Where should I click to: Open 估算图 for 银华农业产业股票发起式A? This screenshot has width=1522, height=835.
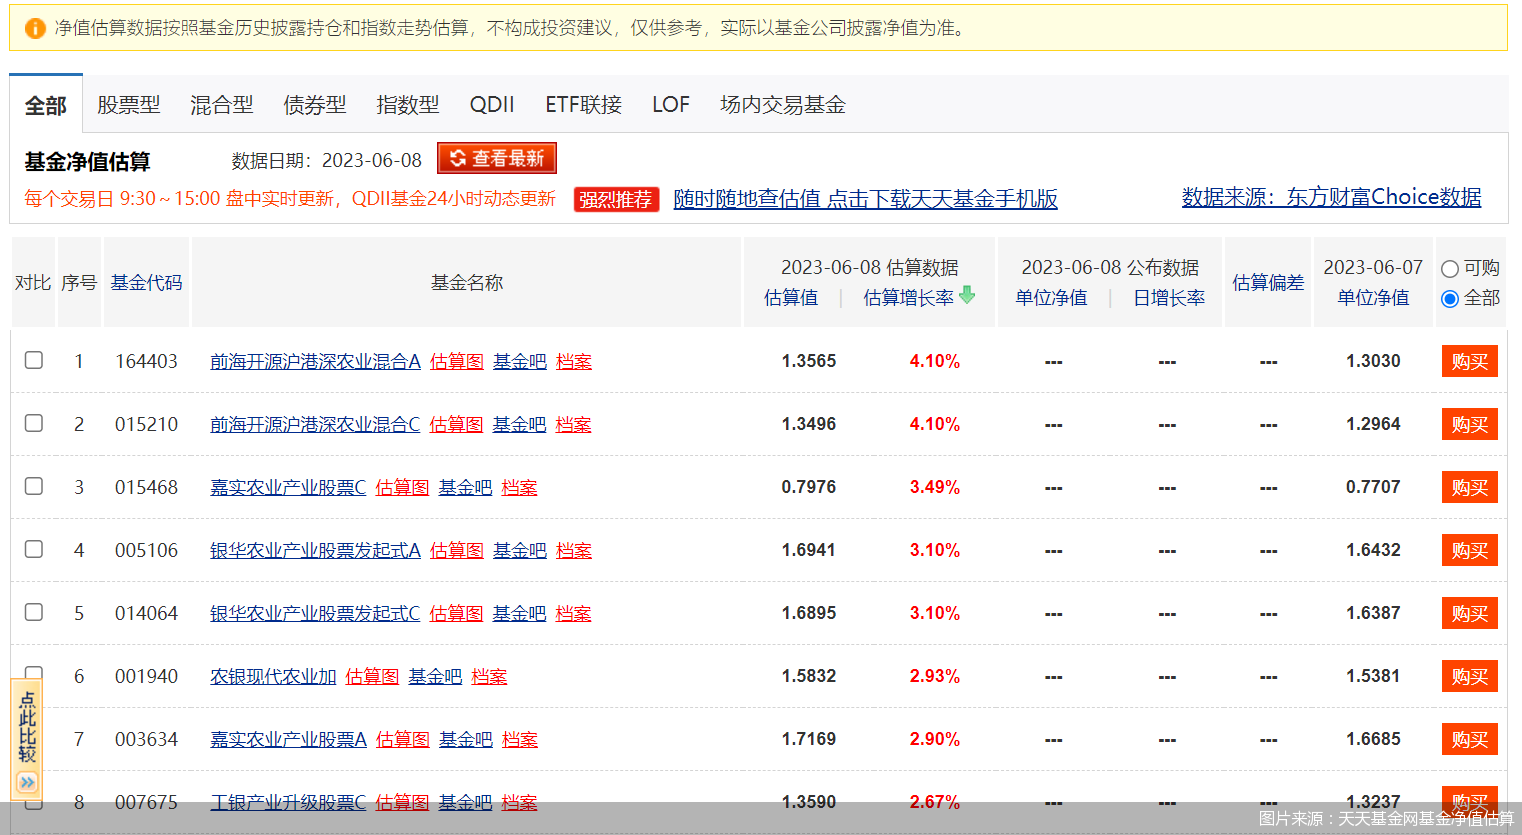point(456,550)
